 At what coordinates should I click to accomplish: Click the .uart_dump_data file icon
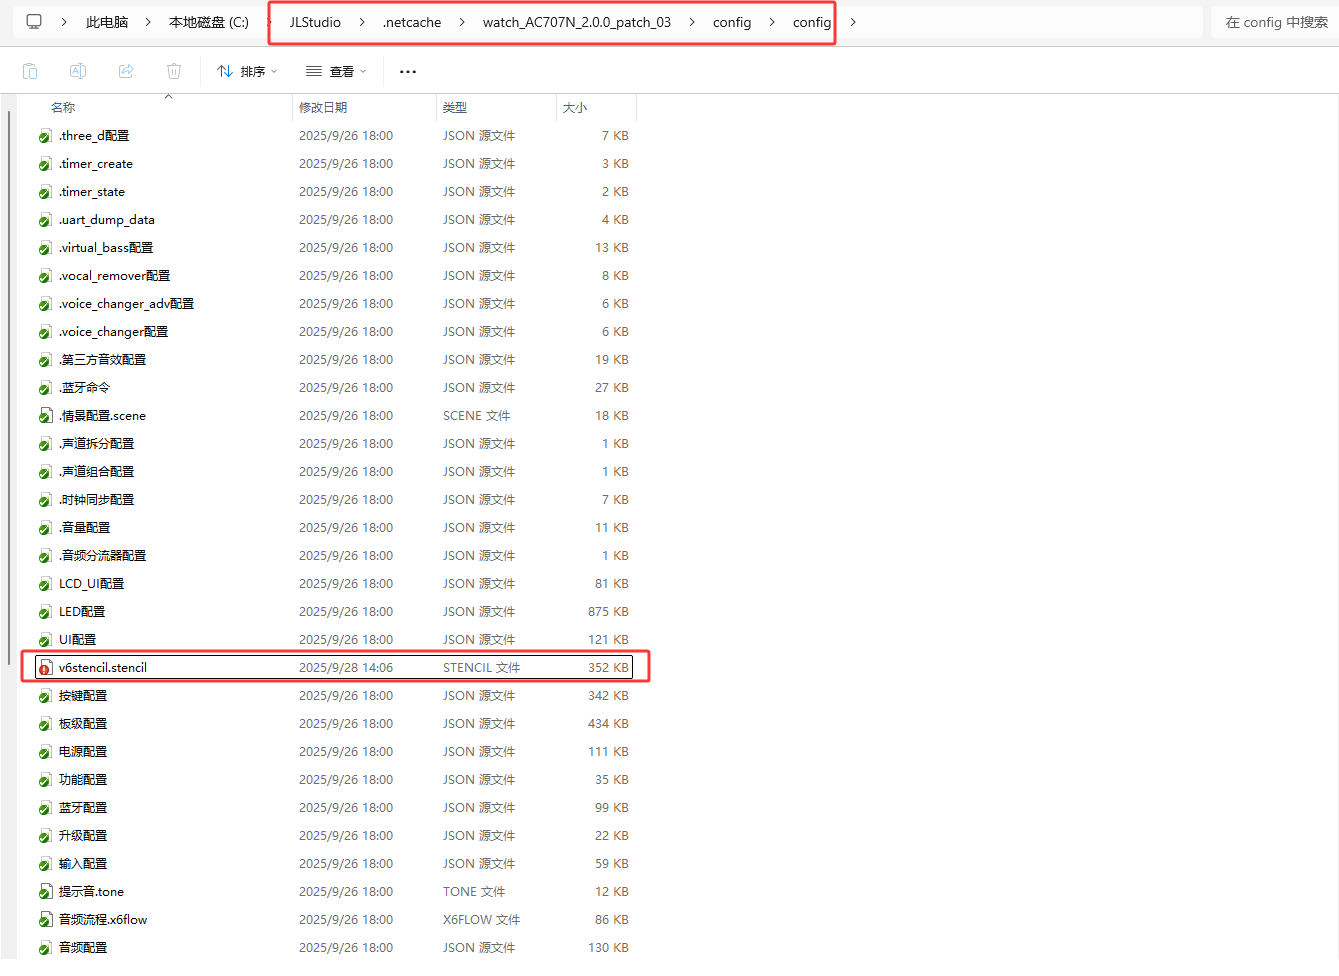[45, 220]
